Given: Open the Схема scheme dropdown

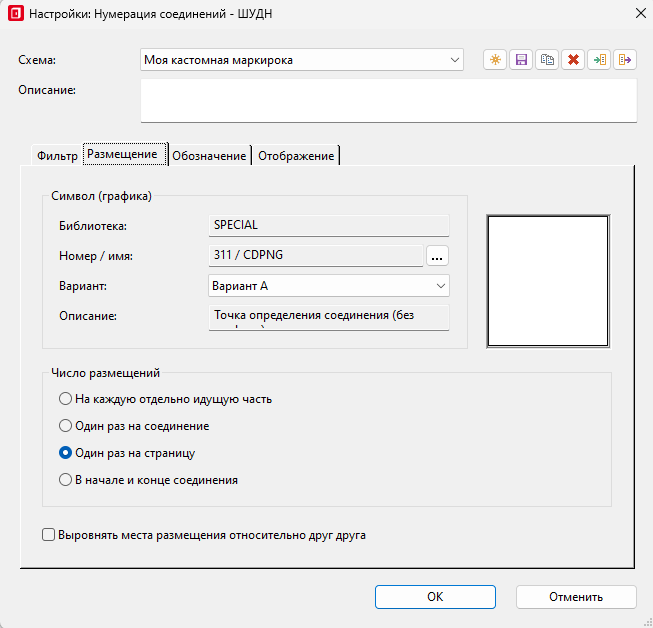Looking at the screenshot, I should point(302,60).
